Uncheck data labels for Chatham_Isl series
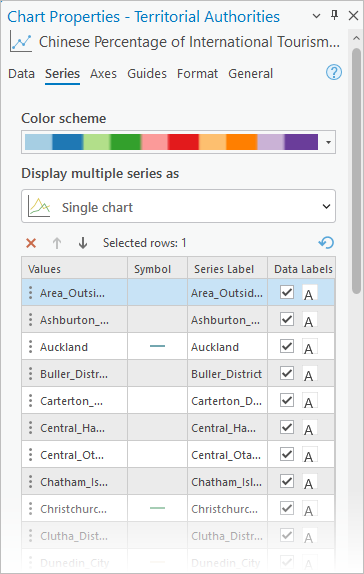 (287, 481)
